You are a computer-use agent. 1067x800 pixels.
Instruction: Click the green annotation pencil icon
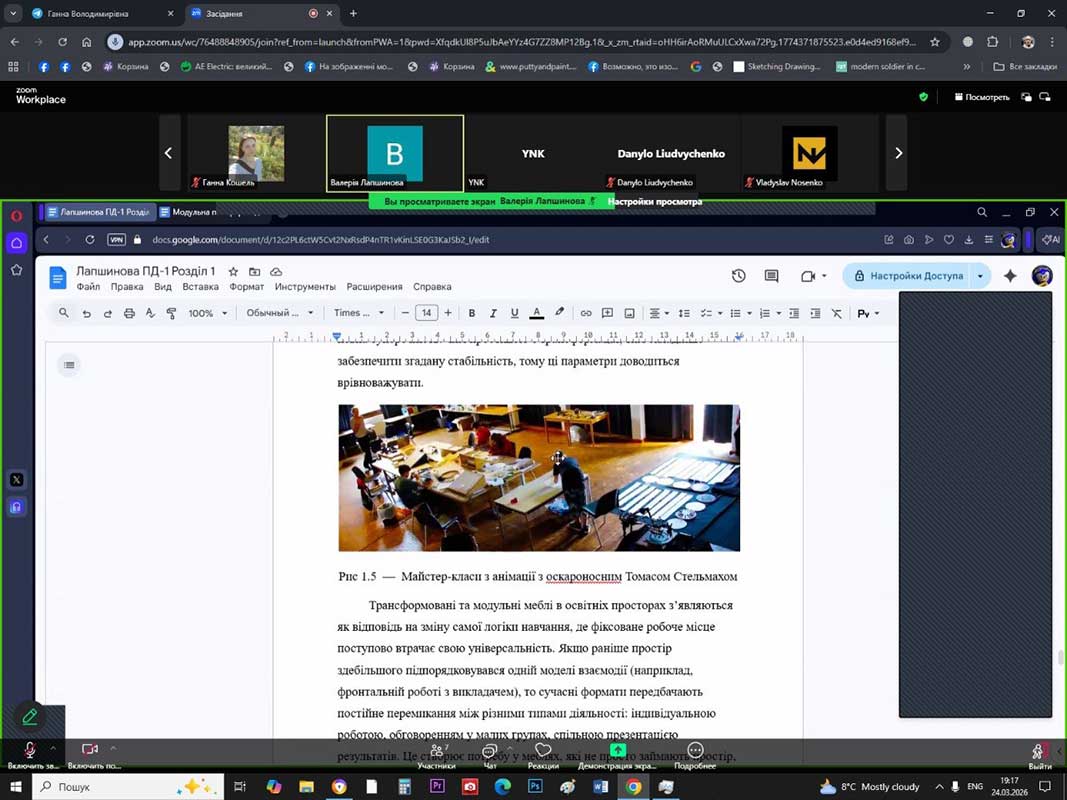(30, 717)
